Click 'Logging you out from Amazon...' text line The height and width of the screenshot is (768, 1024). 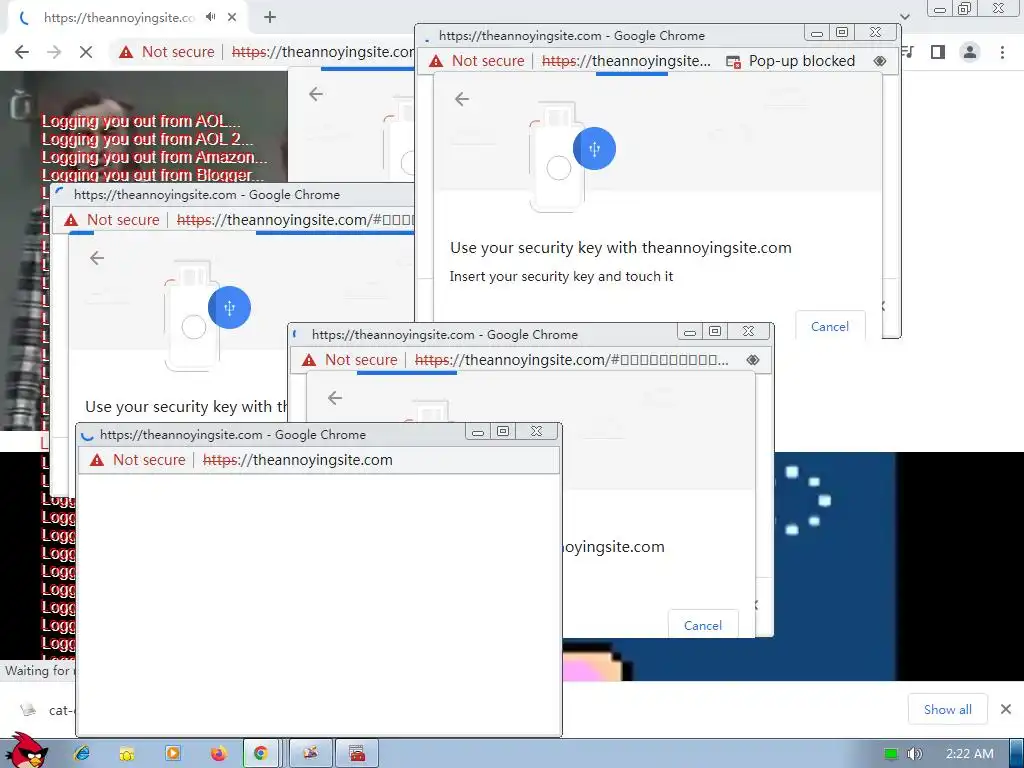coord(155,157)
